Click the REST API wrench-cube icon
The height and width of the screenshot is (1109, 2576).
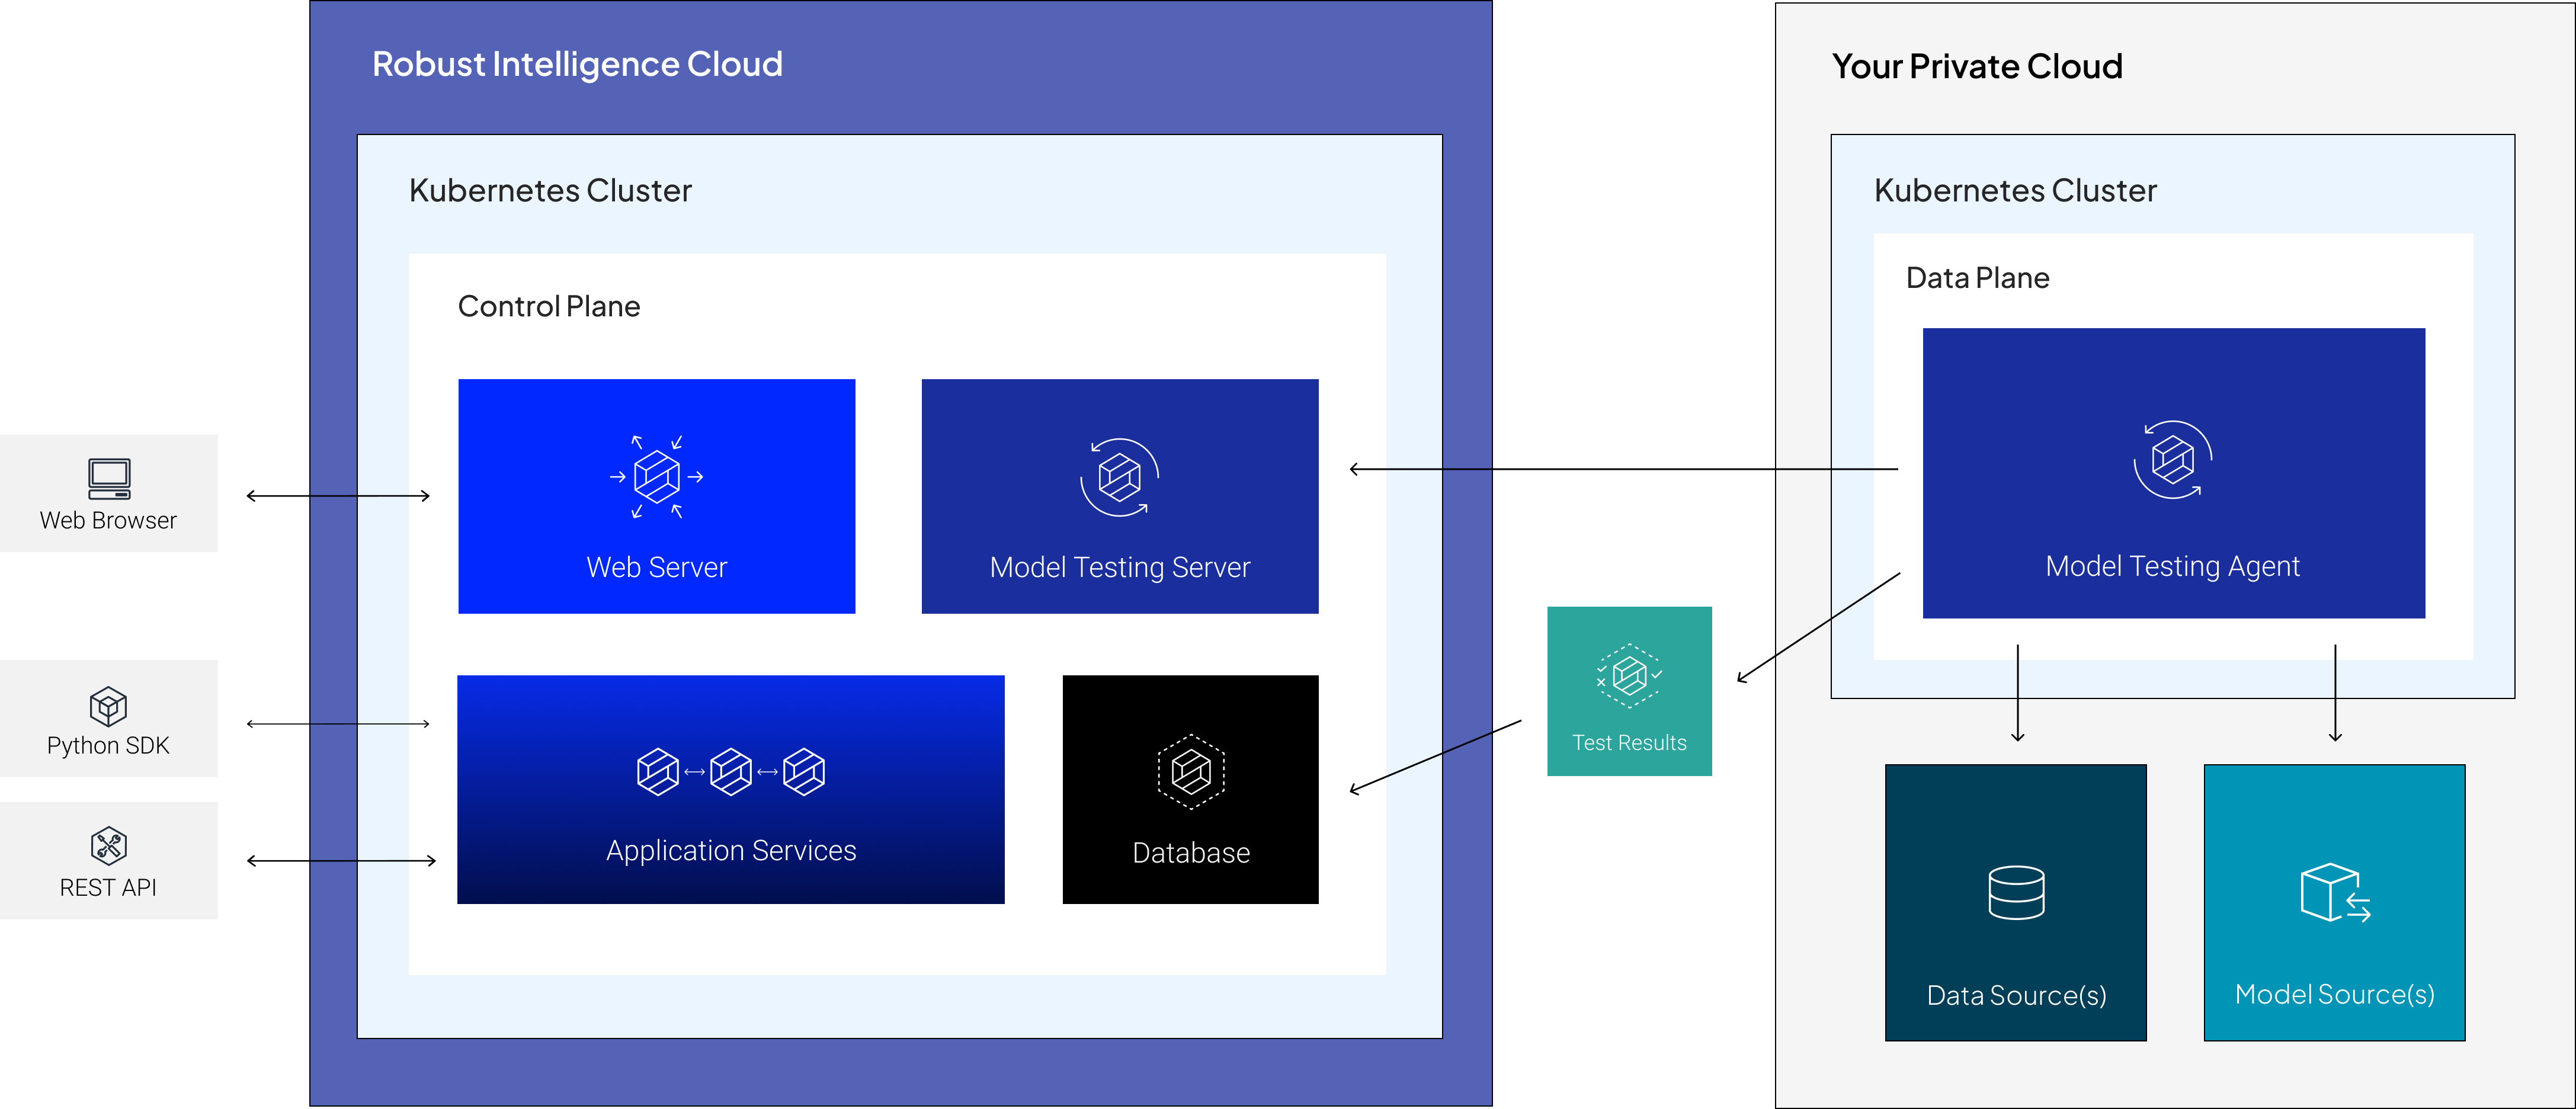pyautogui.click(x=108, y=846)
